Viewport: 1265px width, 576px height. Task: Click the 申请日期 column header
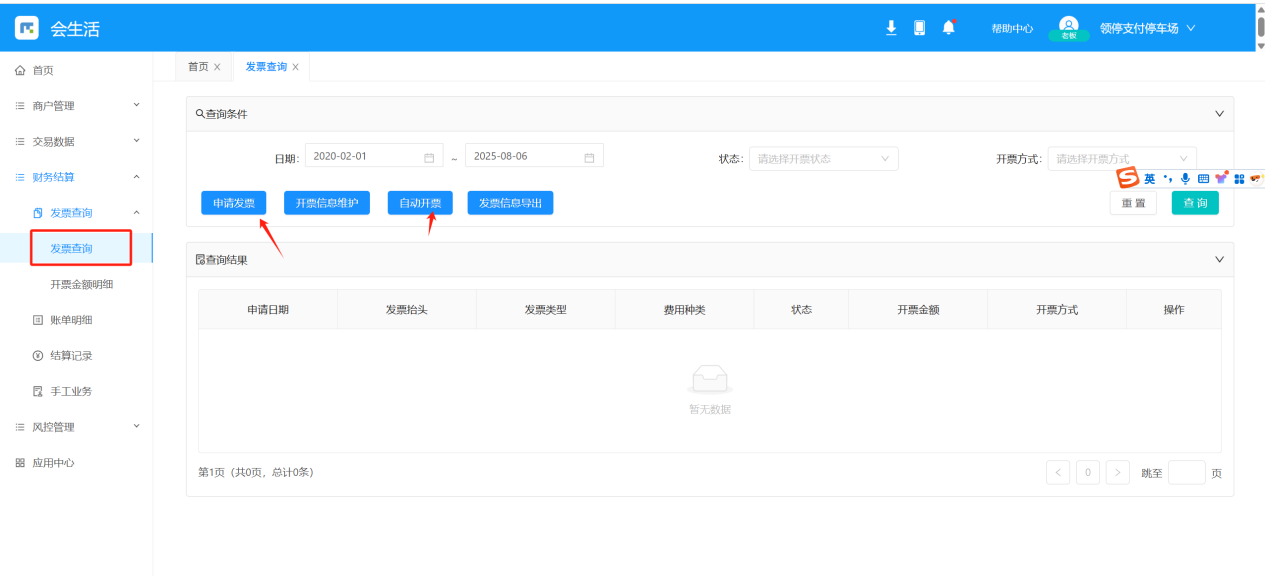click(268, 310)
